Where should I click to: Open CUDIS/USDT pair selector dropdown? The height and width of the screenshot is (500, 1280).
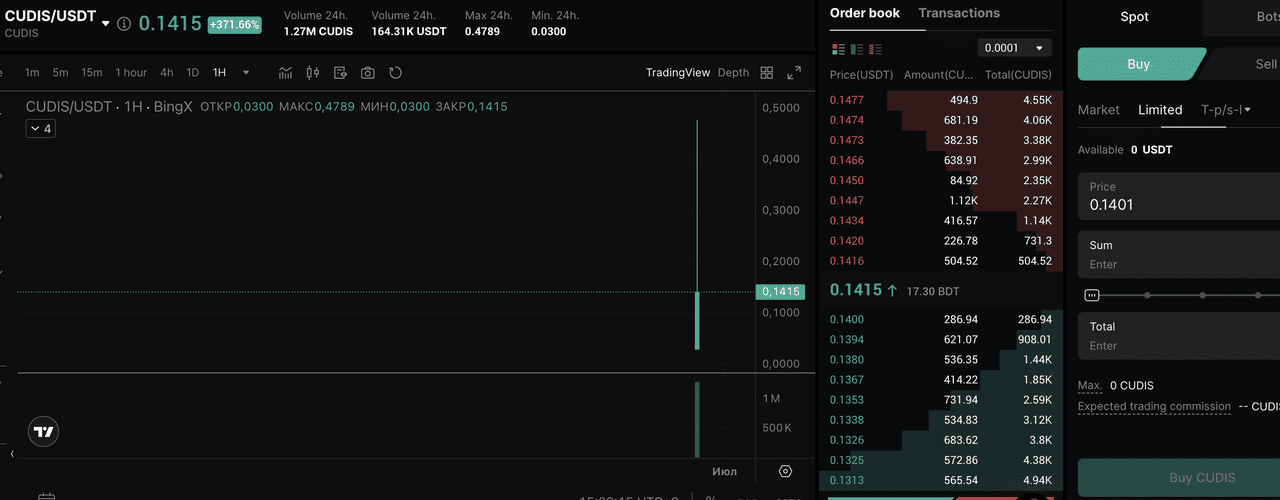(106, 24)
